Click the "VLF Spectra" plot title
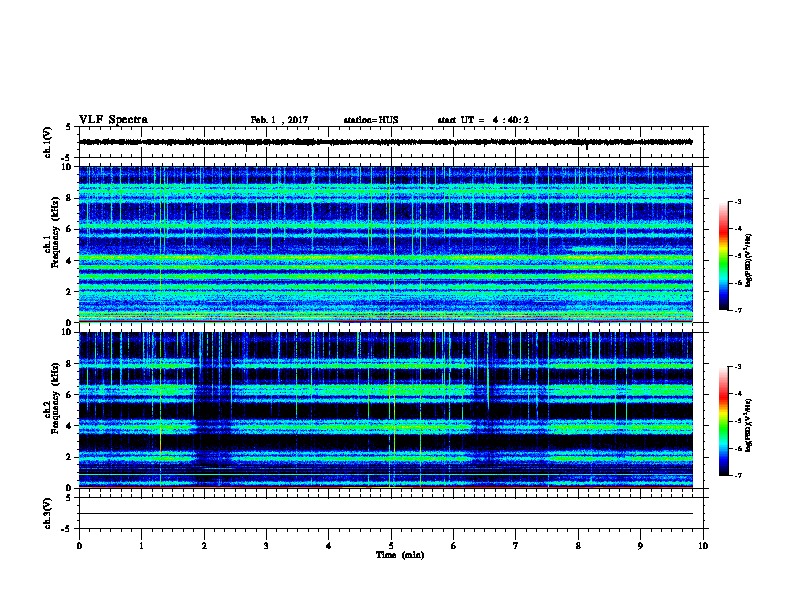 [x=113, y=120]
